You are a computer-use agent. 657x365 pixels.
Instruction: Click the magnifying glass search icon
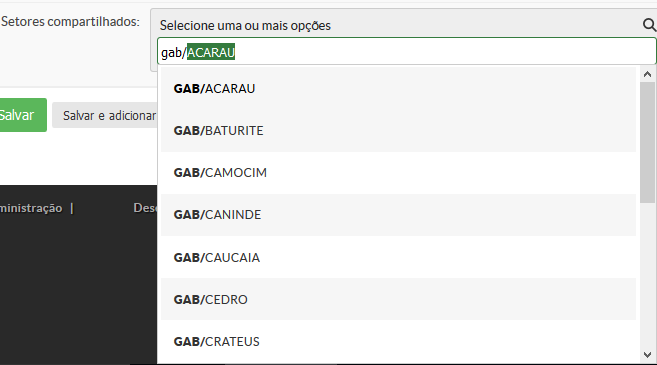tap(649, 25)
